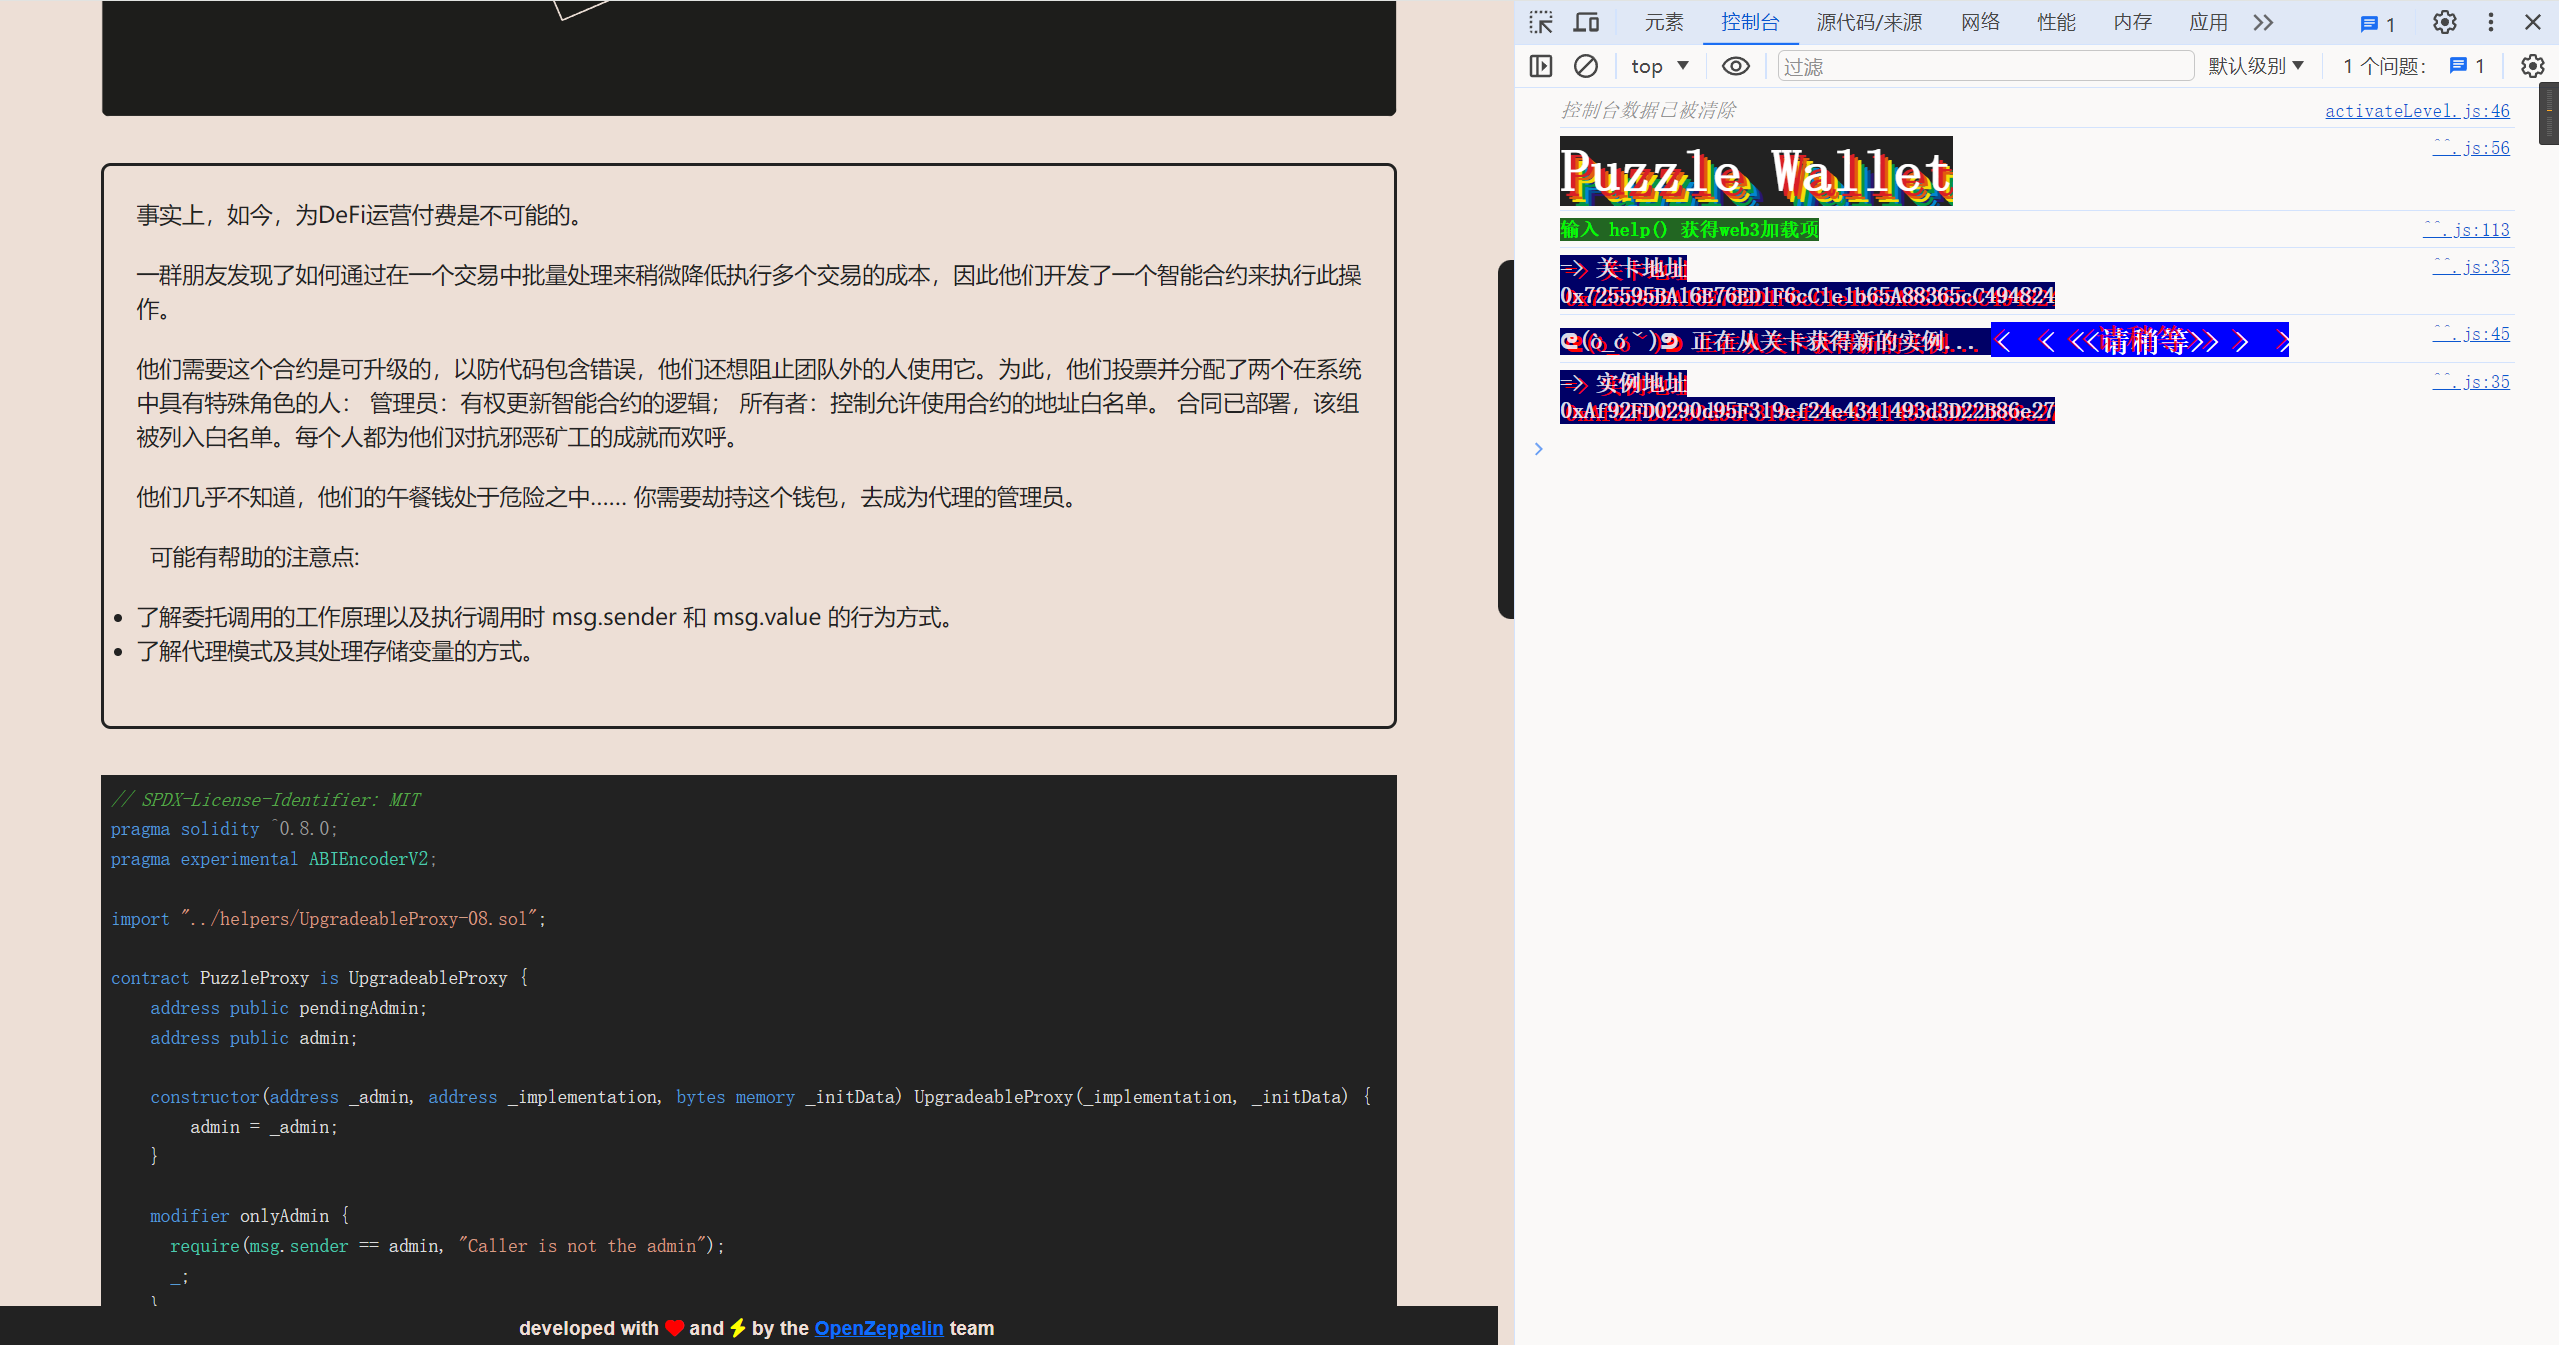This screenshot has height=1345, width=2559.
Task: Open the js:56 source link
Action: point(2471,148)
